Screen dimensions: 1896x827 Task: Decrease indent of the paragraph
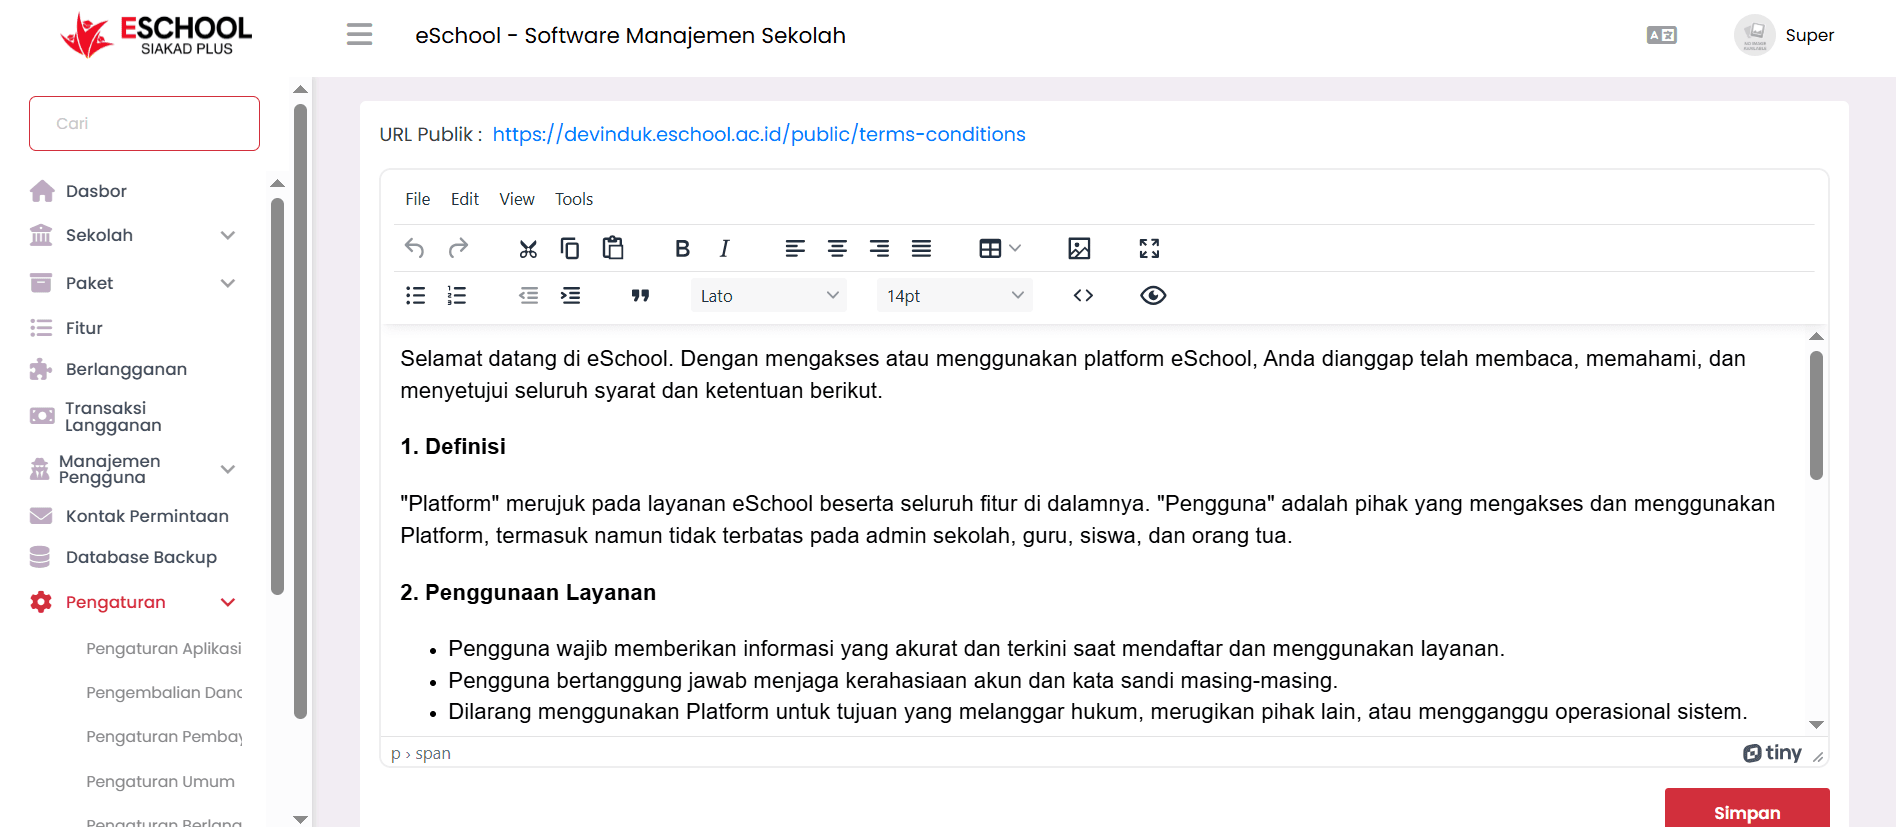(x=528, y=295)
